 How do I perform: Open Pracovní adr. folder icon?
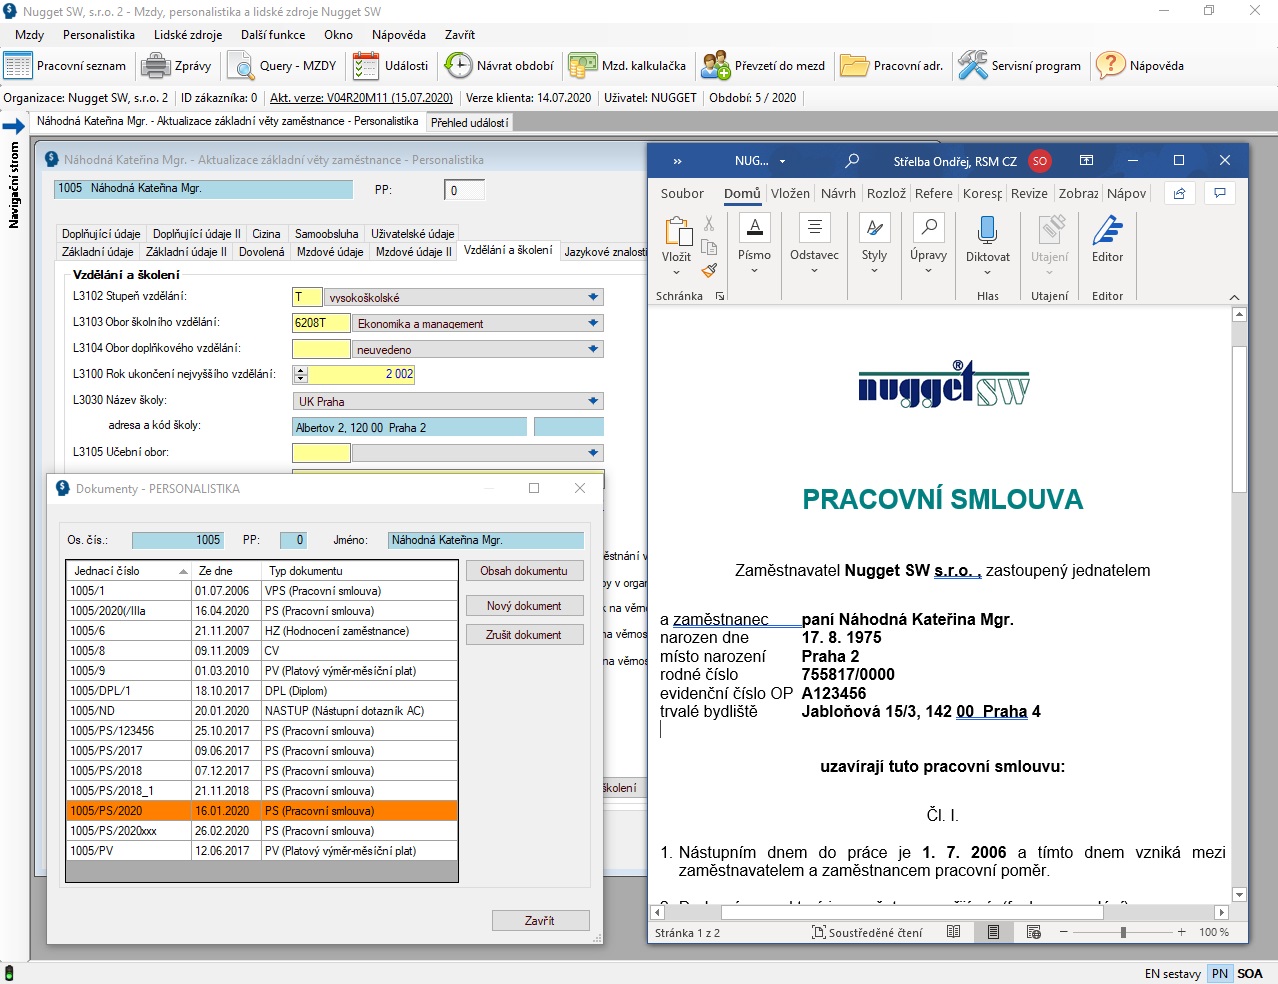click(x=854, y=66)
